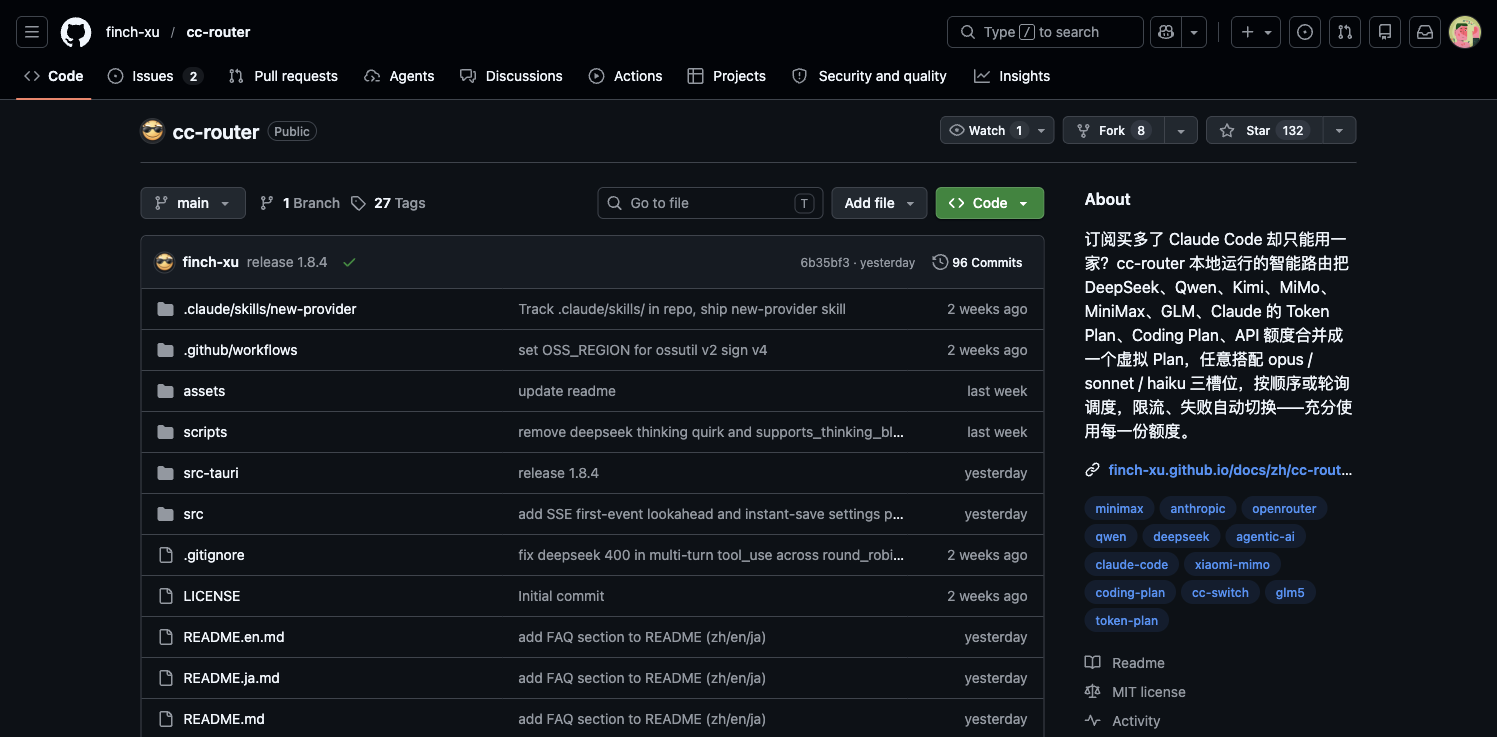
Task: Star the cc-router repository
Action: click(1264, 131)
